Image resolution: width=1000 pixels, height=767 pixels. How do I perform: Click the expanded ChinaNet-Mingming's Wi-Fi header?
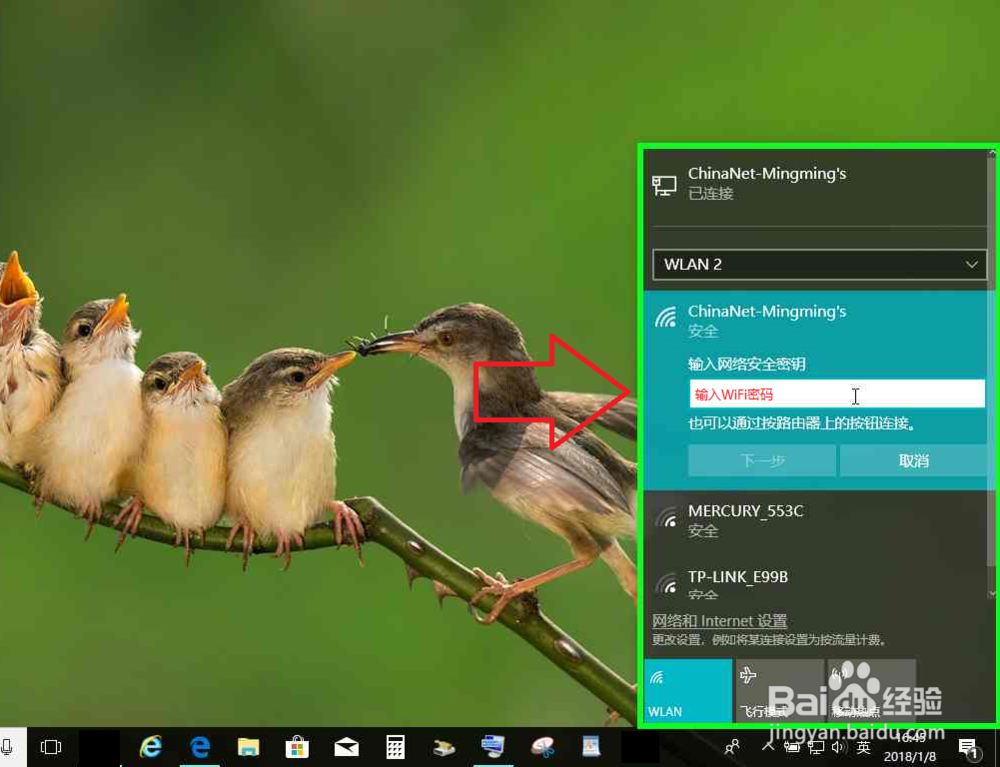[x=816, y=321]
